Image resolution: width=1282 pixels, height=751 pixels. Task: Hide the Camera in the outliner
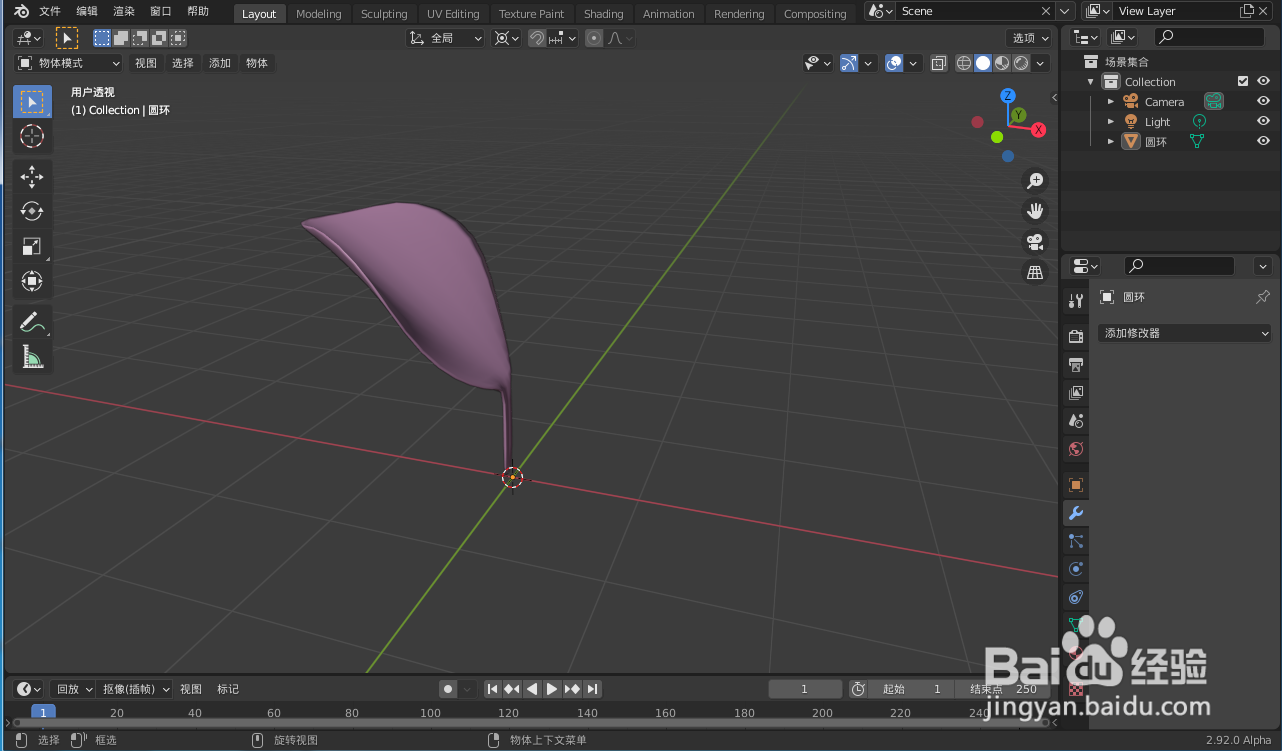pyautogui.click(x=1263, y=101)
